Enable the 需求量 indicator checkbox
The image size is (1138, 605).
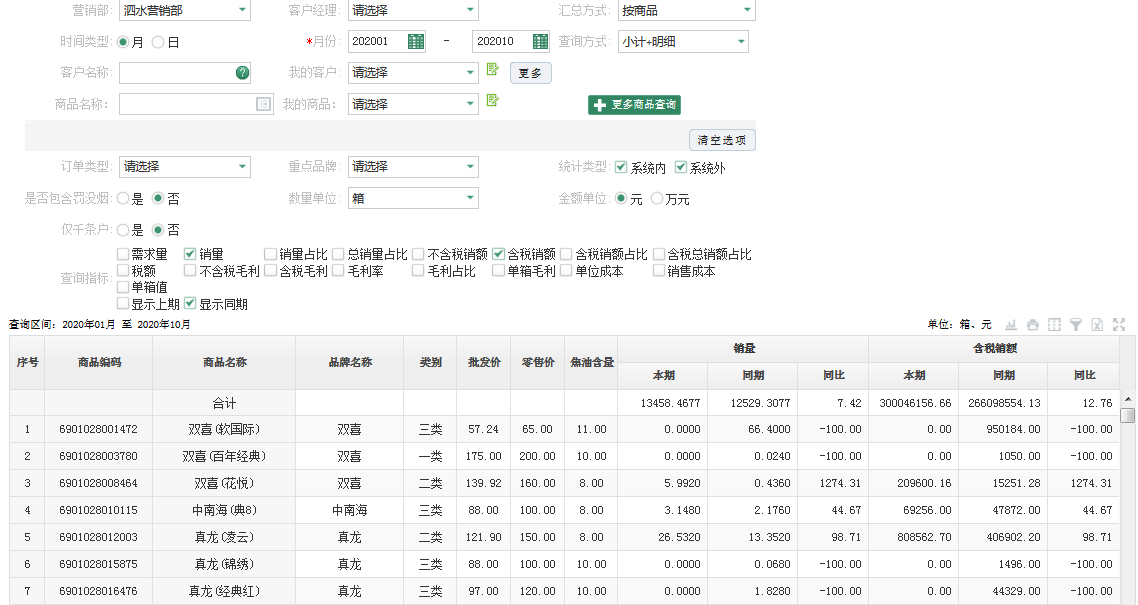123,254
